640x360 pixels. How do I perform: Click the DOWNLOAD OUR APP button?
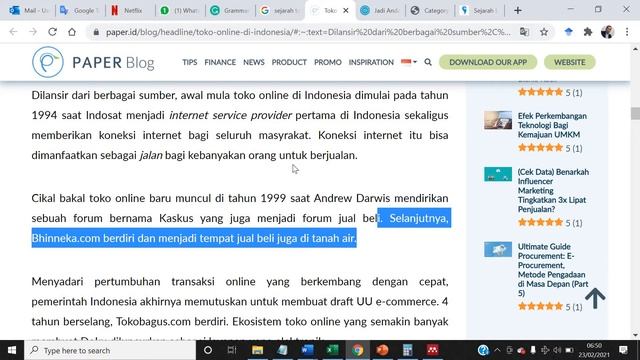pyautogui.click(x=488, y=62)
